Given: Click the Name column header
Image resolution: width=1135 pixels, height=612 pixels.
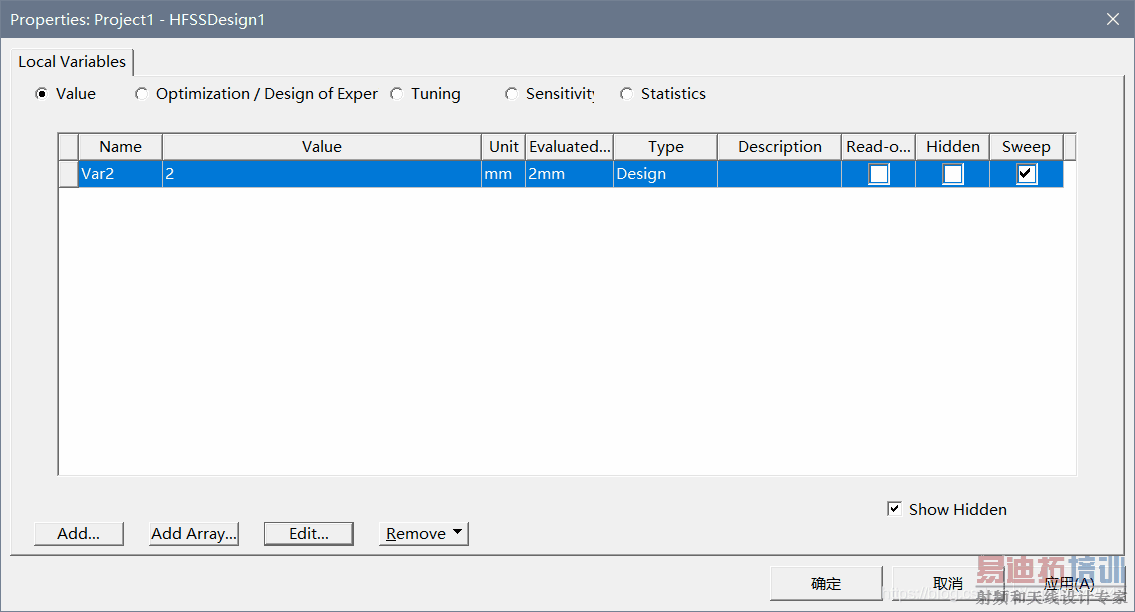Looking at the screenshot, I should coord(120,147).
